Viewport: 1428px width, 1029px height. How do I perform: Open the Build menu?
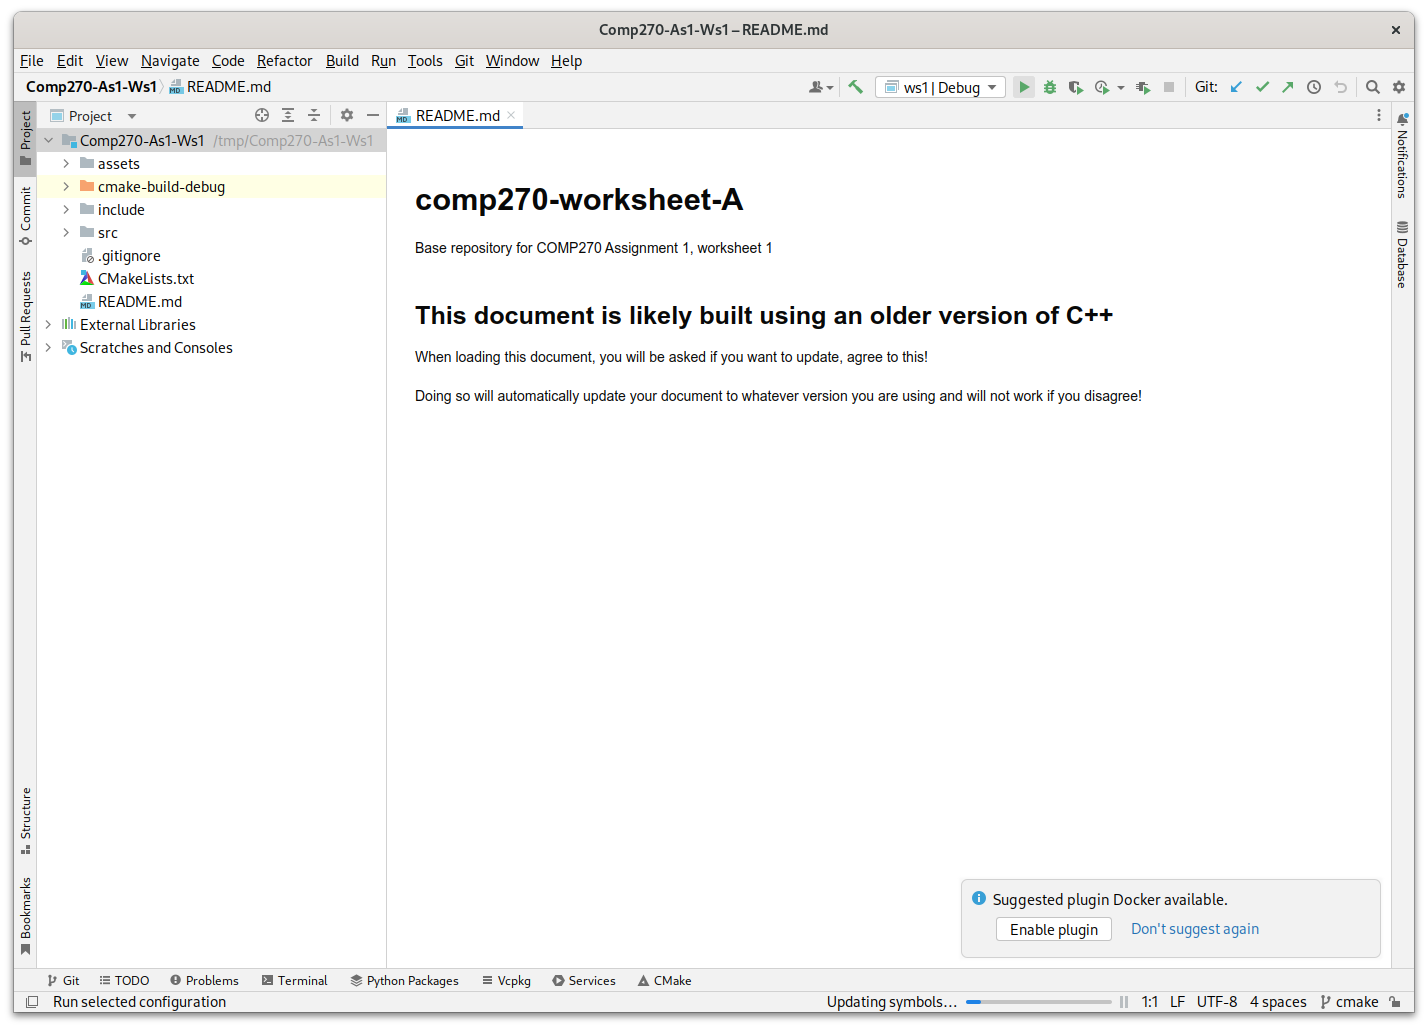(342, 60)
